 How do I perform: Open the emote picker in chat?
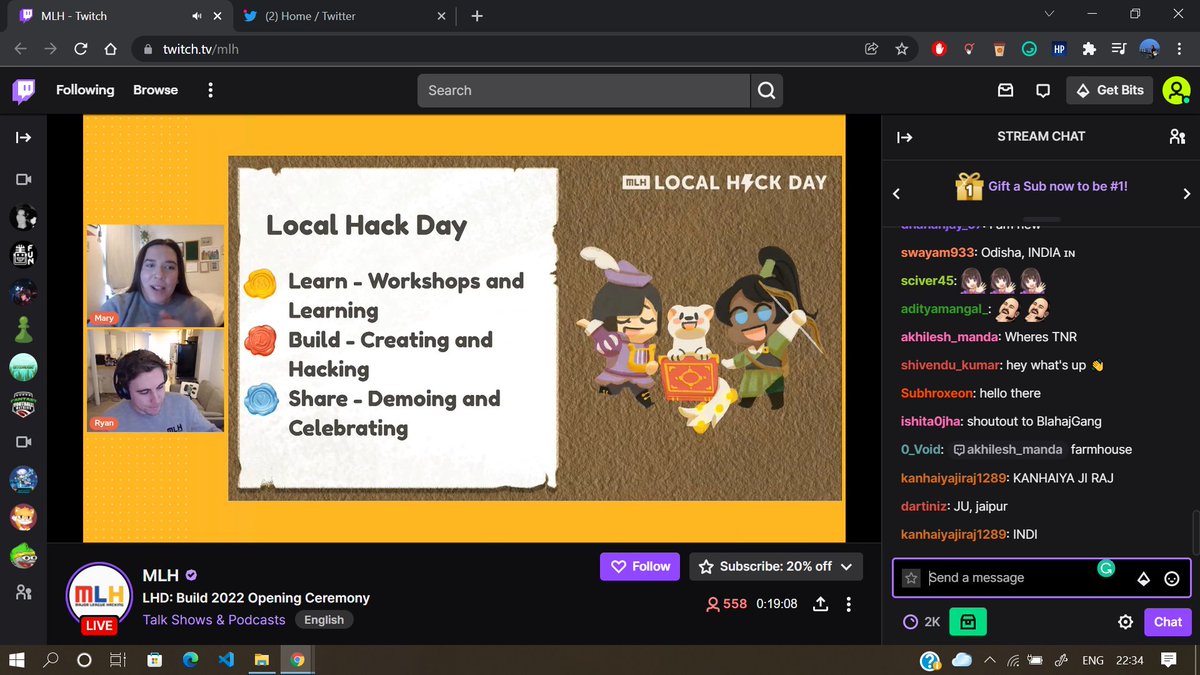point(1169,578)
